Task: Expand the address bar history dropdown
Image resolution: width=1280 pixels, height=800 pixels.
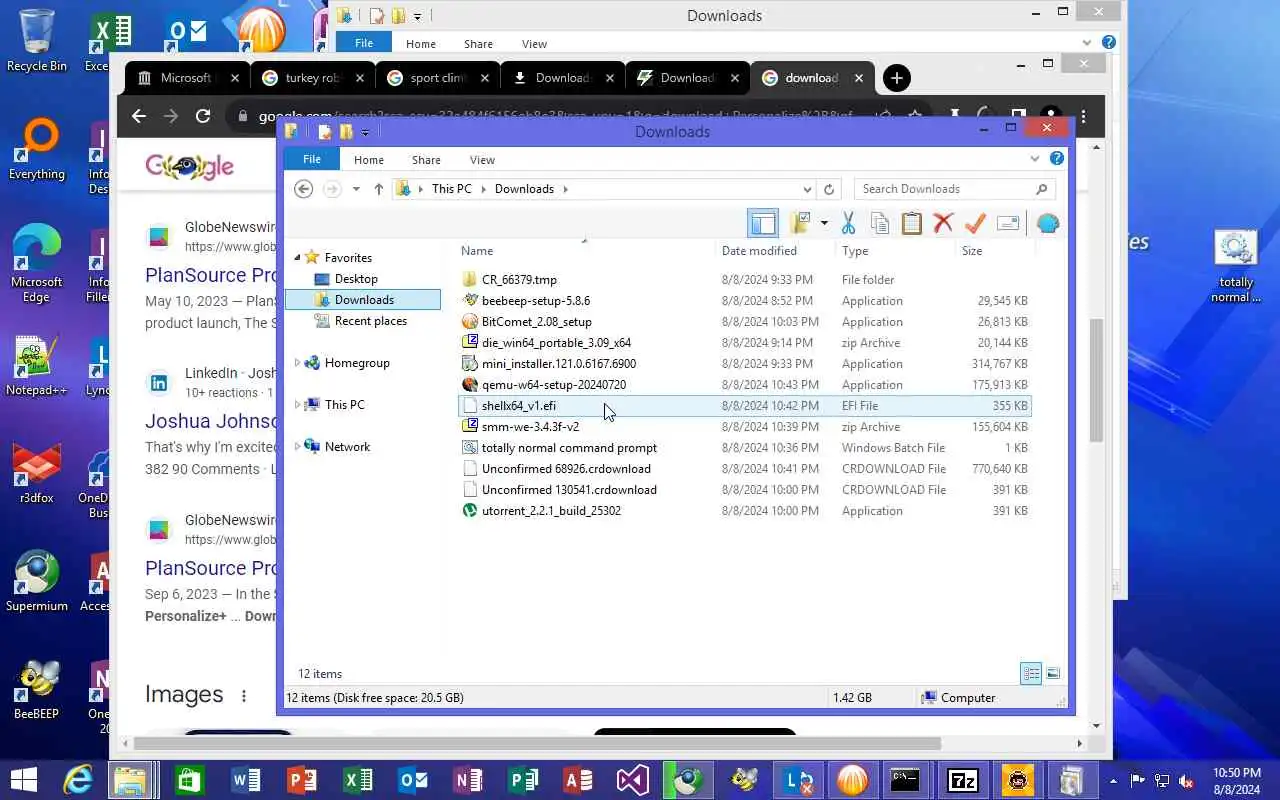Action: (807, 189)
